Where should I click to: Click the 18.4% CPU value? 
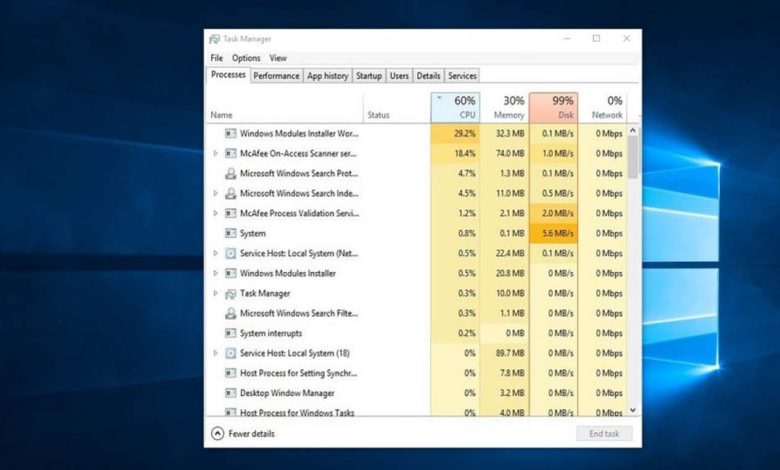click(465, 153)
